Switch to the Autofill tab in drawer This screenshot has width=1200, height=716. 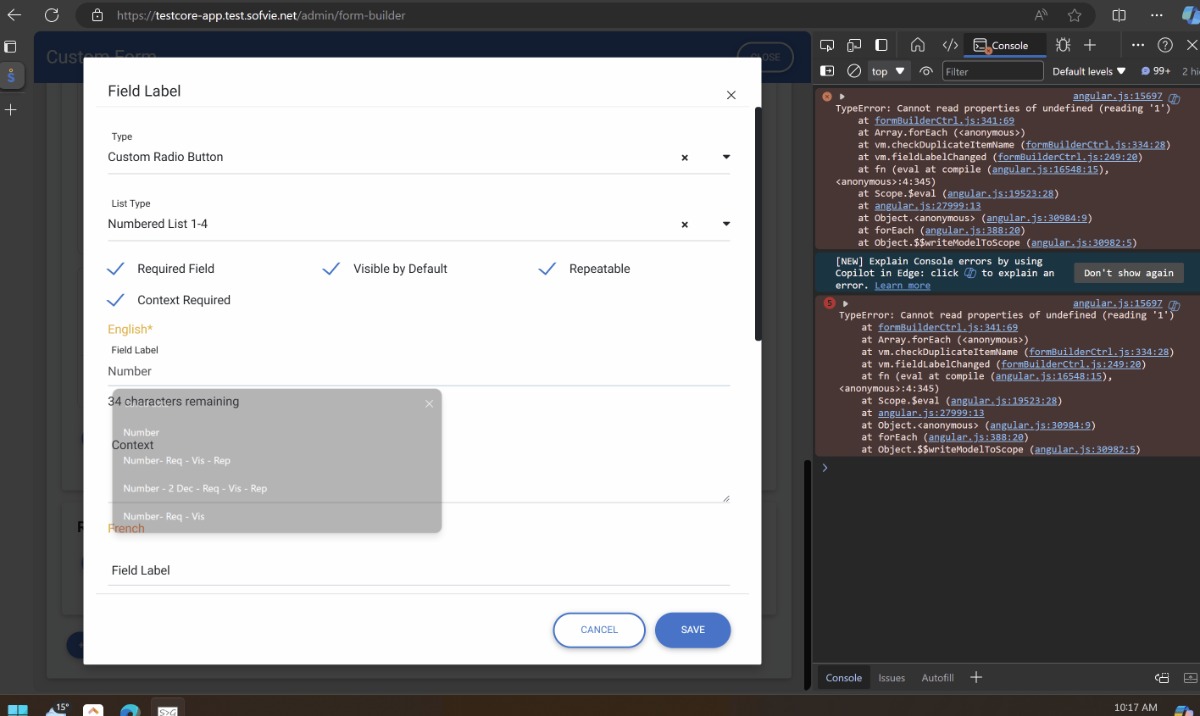coord(938,677)
